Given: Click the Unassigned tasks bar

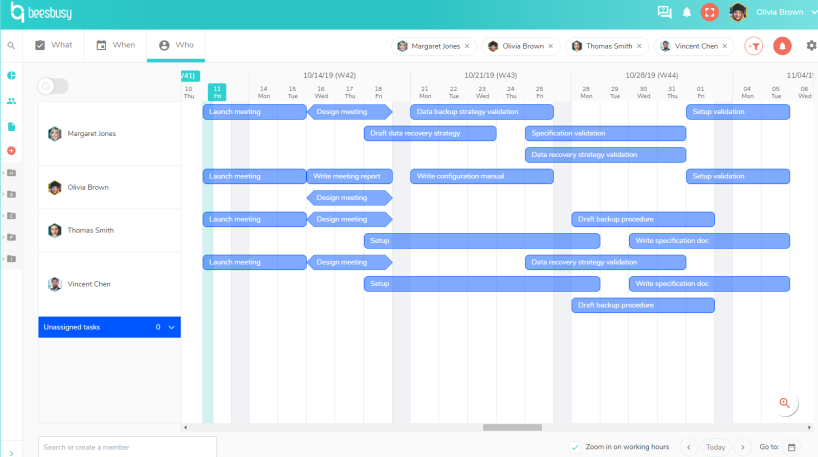Looking at the screenshot, I should [110, 327].
